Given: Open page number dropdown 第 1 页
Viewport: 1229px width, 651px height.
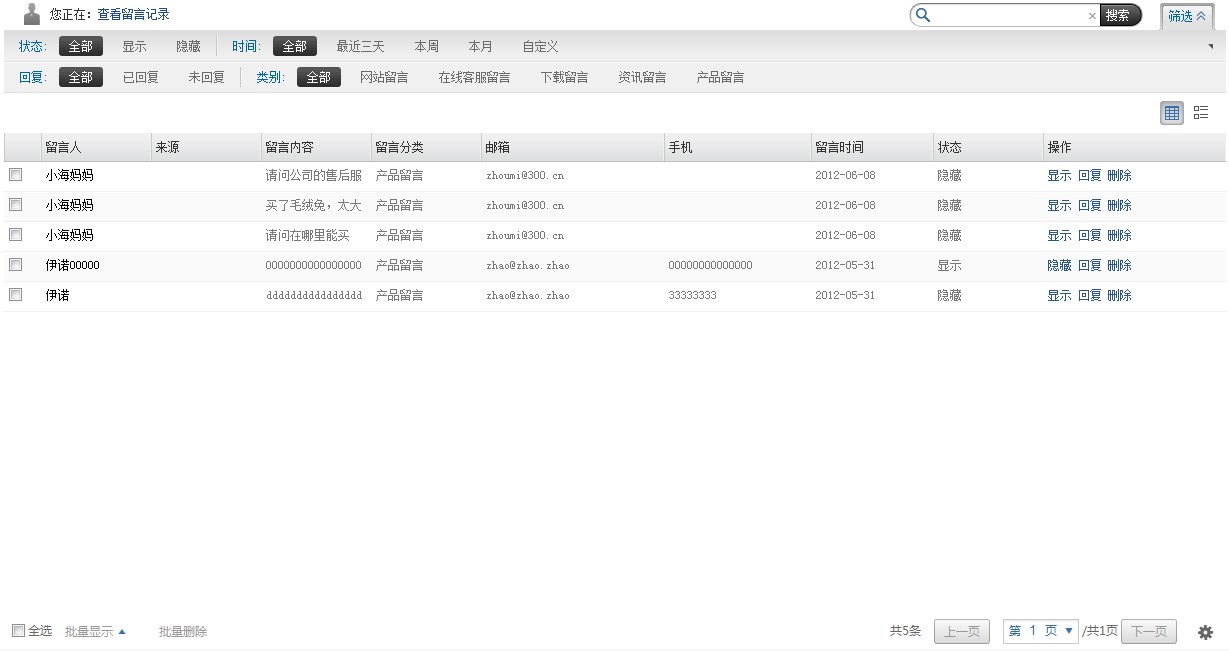Looking at the screenshot, I should pos(1040,631).
